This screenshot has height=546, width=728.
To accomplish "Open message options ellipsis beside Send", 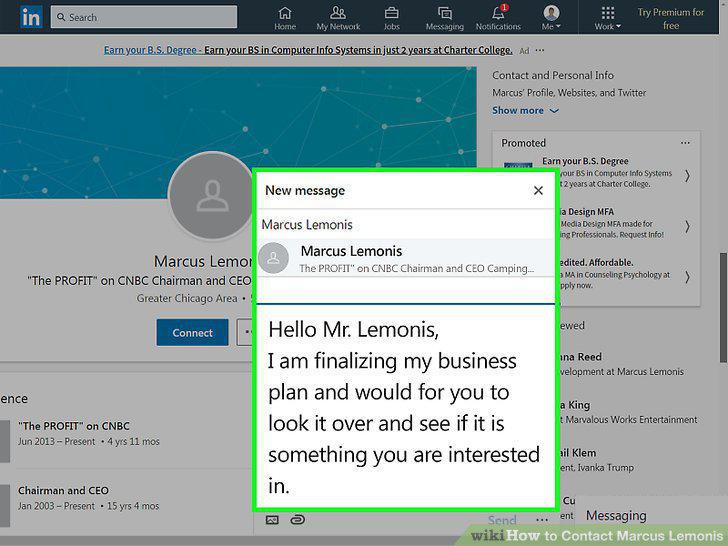I will 541,520.
